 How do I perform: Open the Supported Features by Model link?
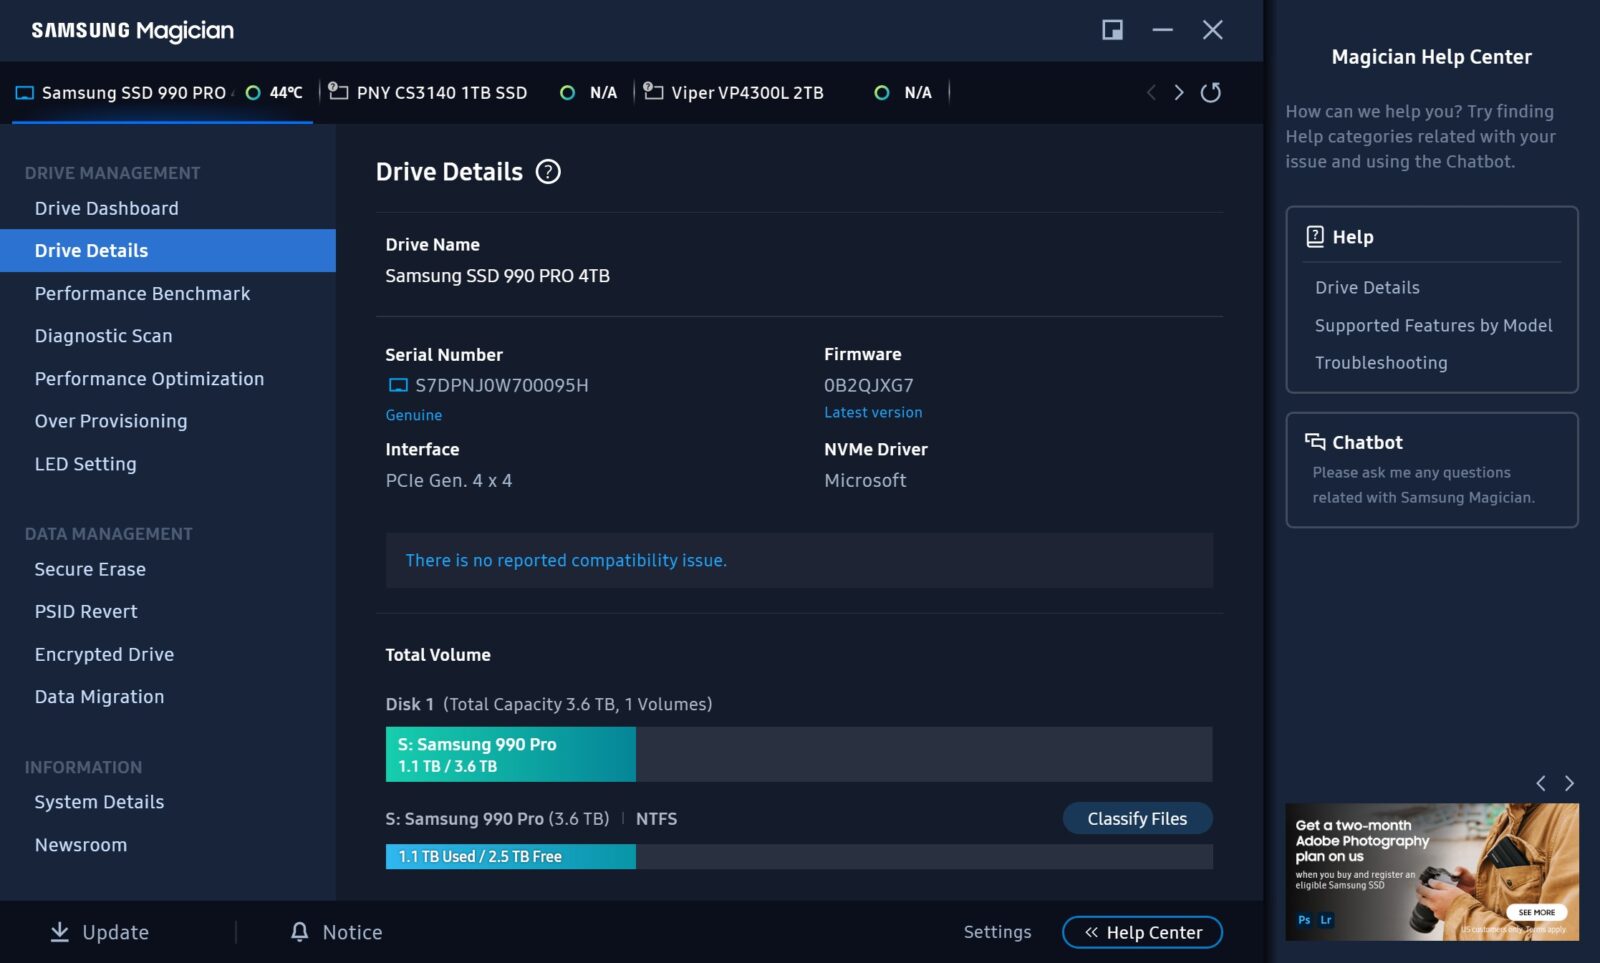(1433, 326)
